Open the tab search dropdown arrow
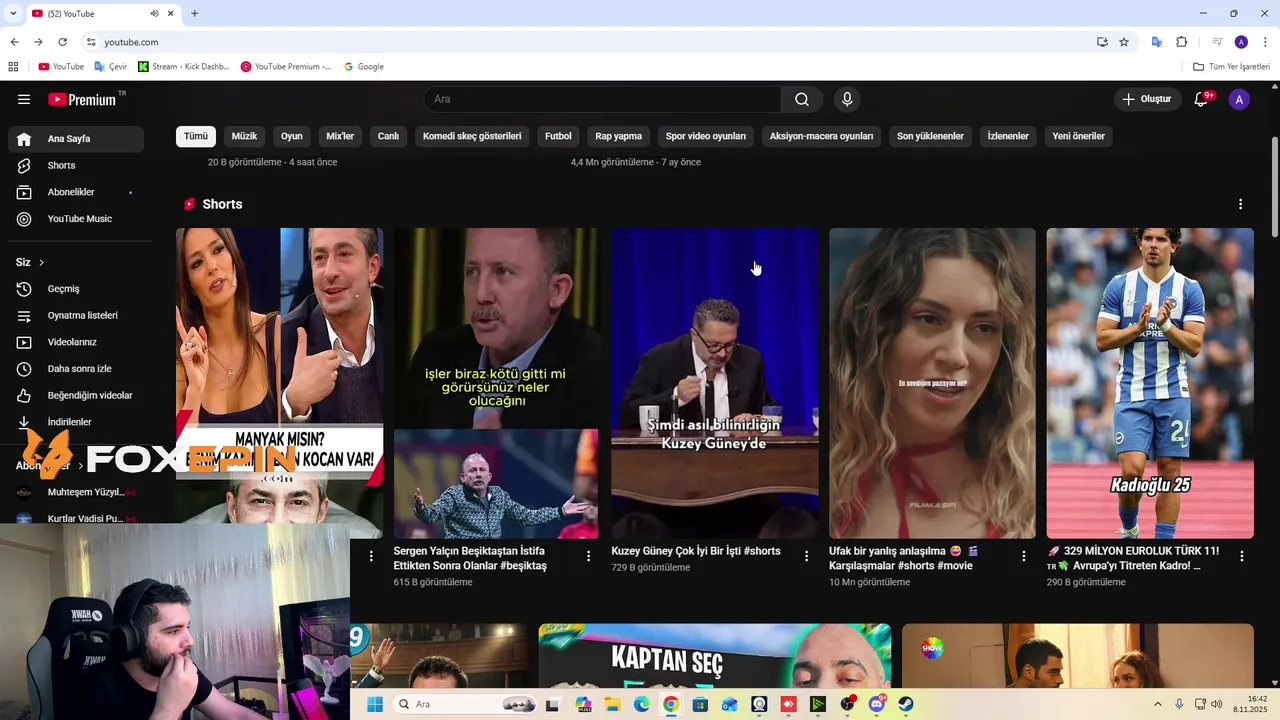This screenshot has height=720, width=1280. (x=13, y=14)
